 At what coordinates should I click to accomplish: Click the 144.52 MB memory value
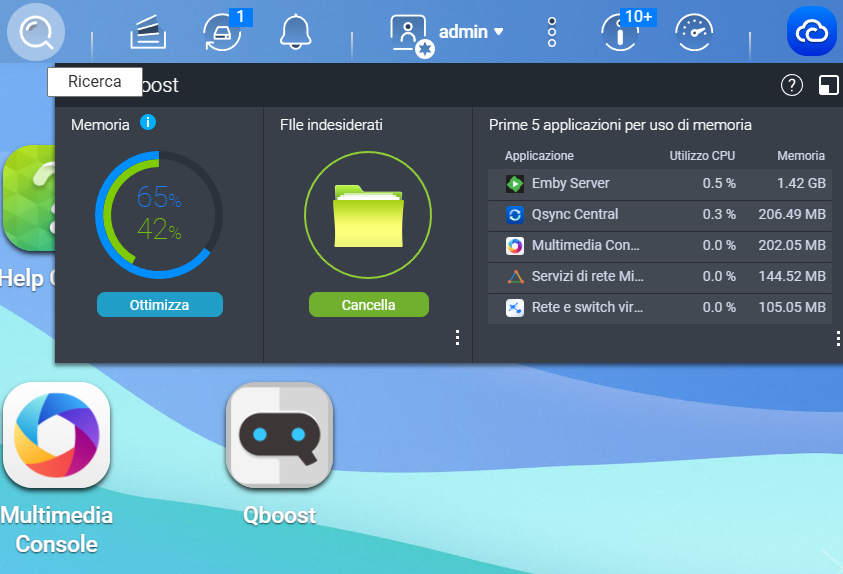pyautogui.click(x=792, y=276)
